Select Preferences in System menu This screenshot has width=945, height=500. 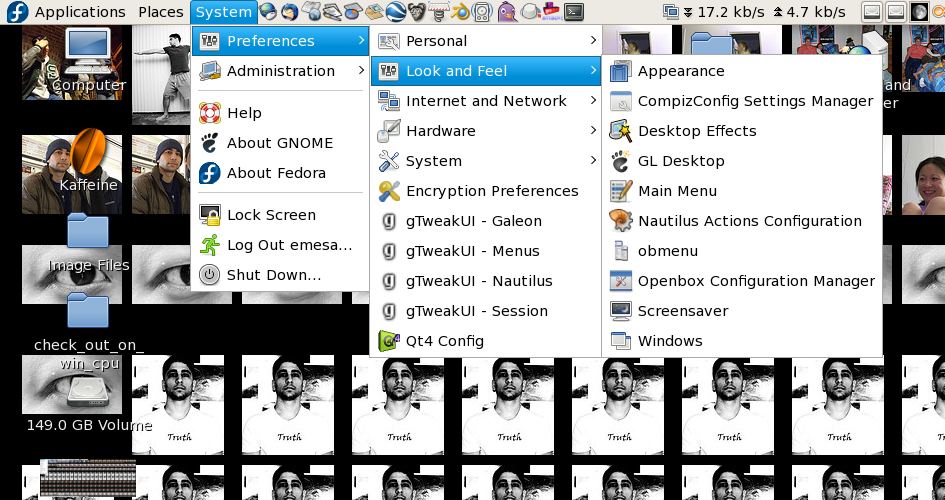(280, 41)
